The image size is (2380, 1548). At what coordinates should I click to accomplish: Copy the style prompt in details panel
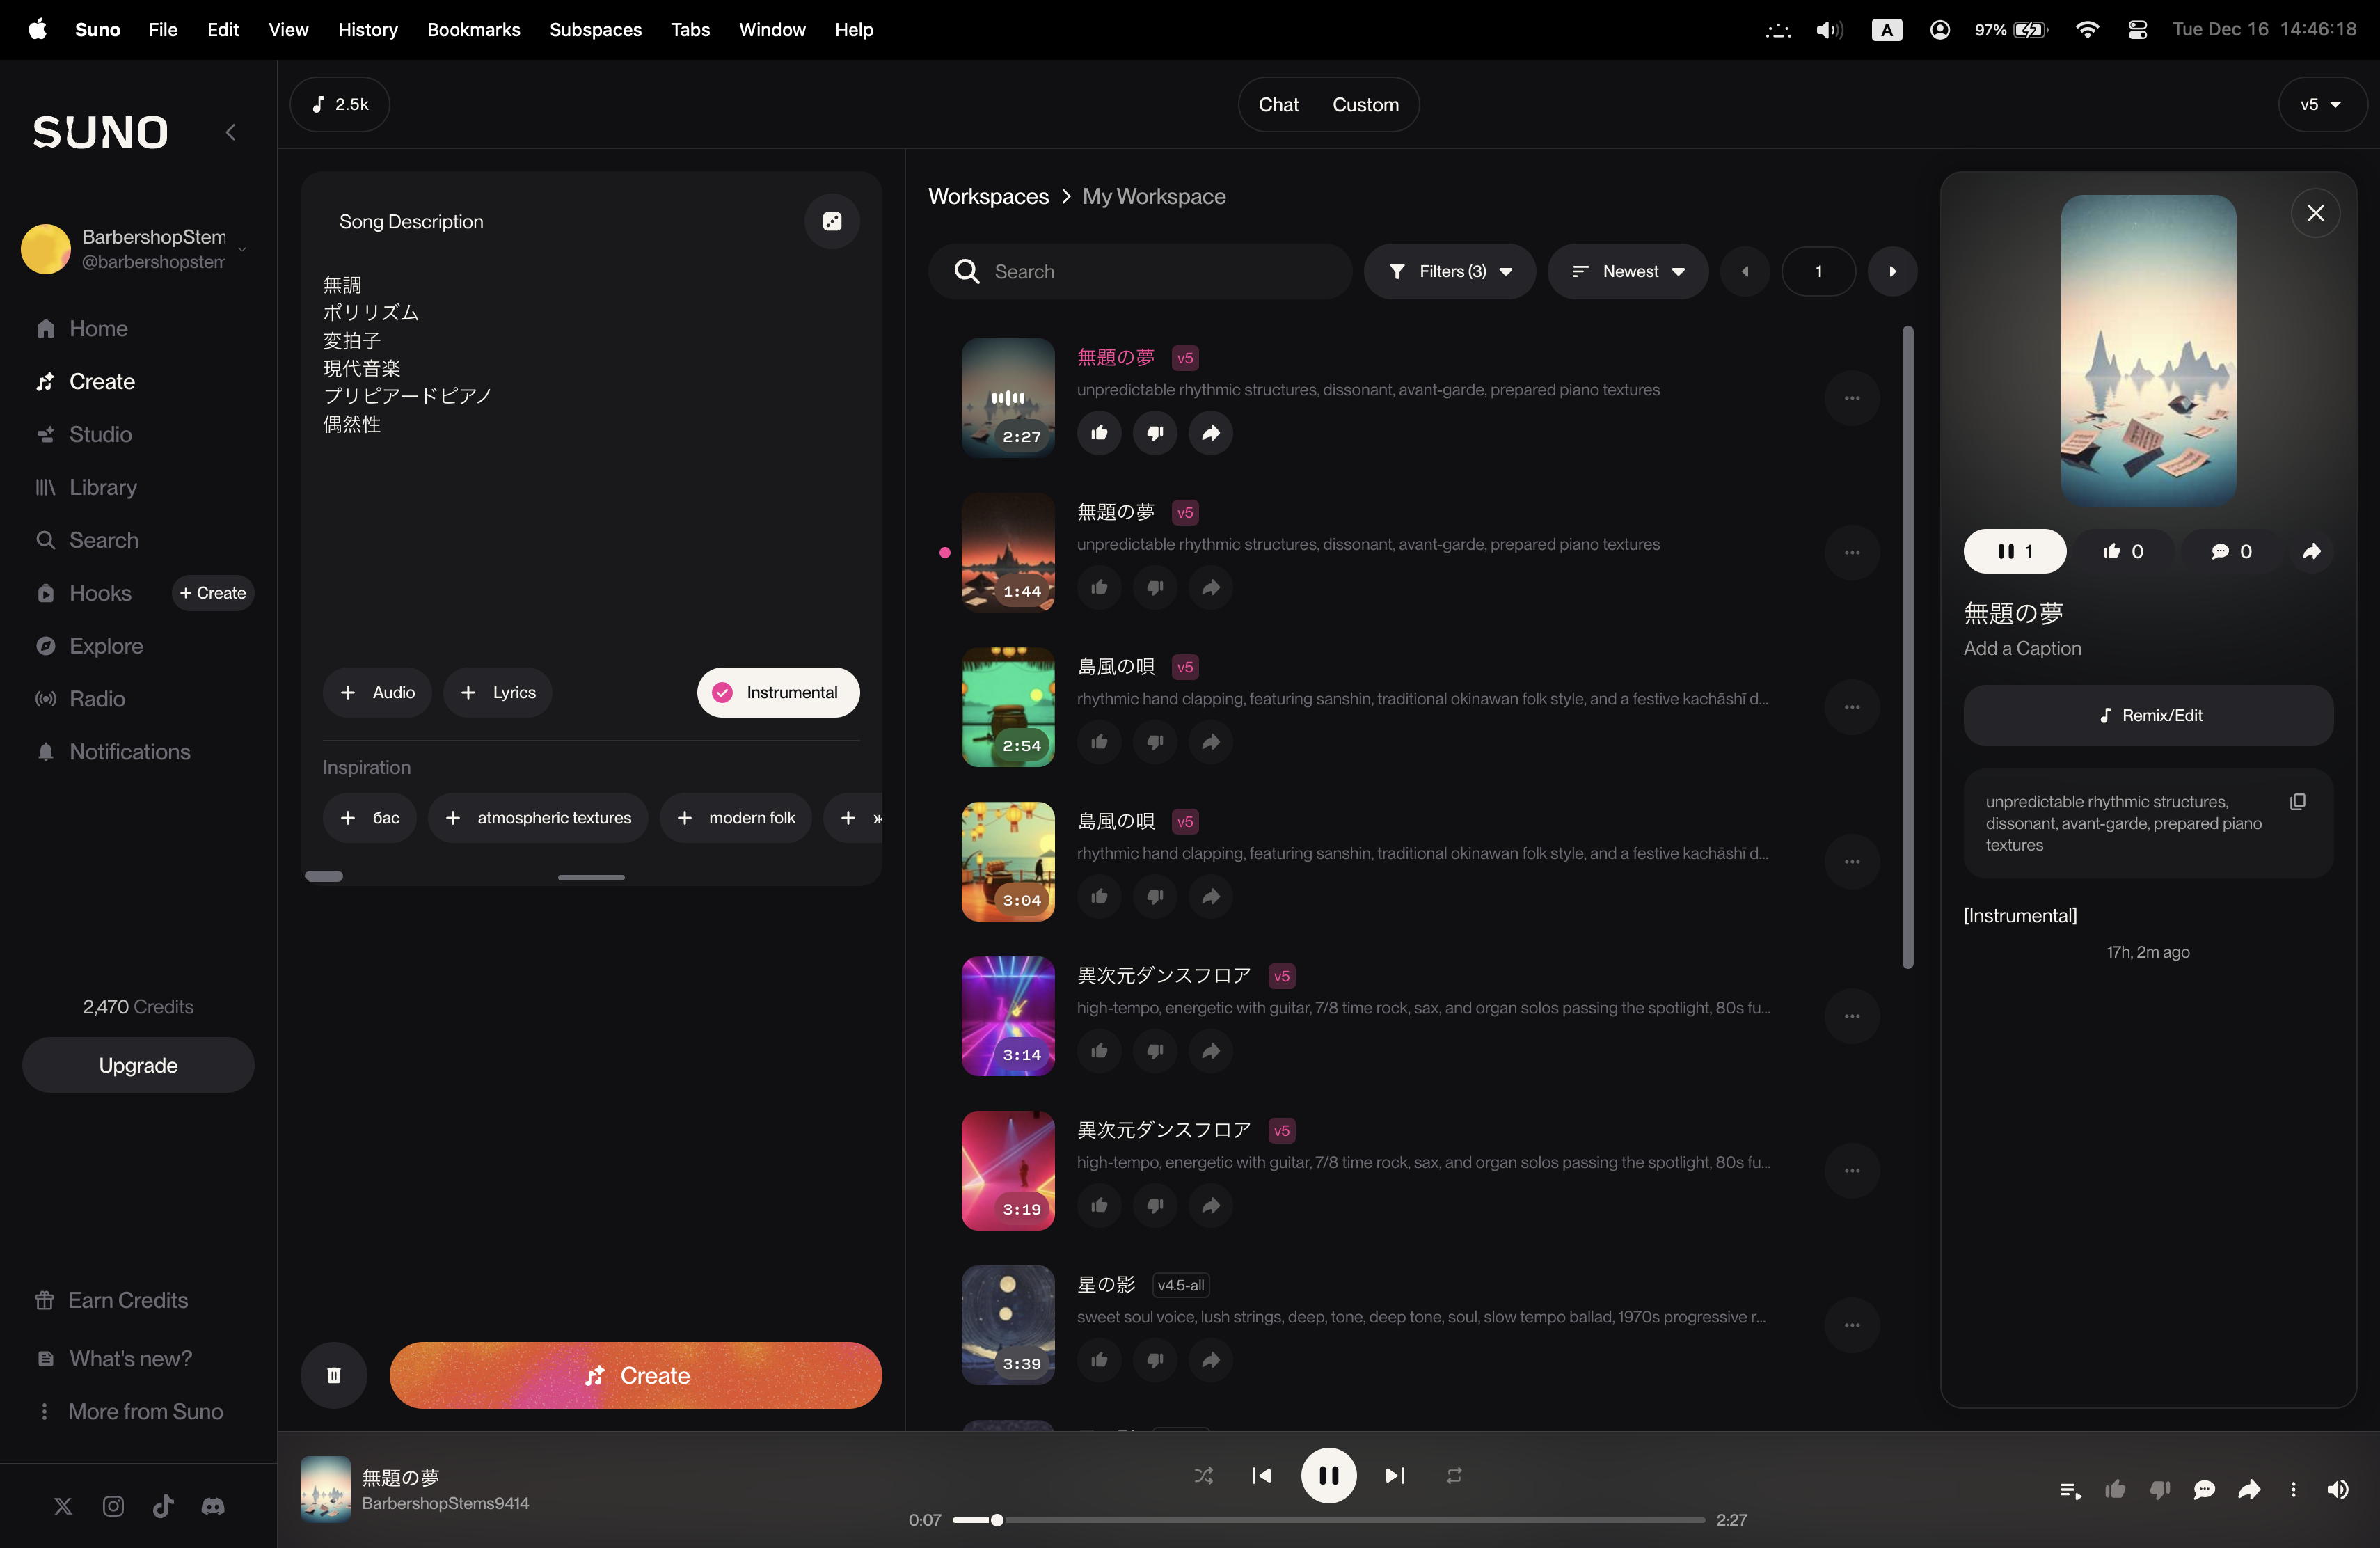(2297, 802)
